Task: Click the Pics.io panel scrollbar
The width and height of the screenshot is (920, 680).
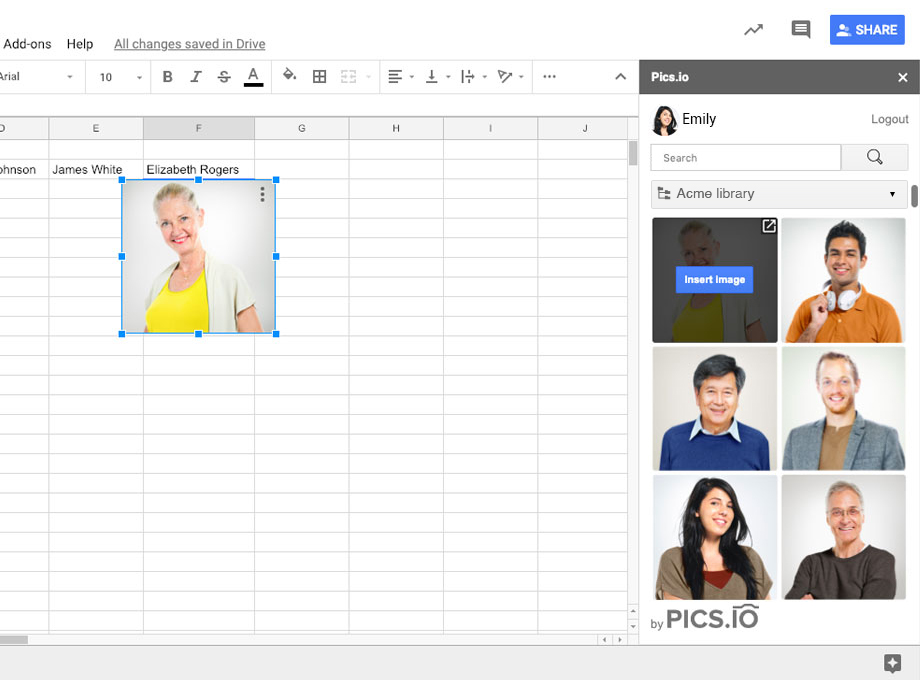Action: point(914,196)
